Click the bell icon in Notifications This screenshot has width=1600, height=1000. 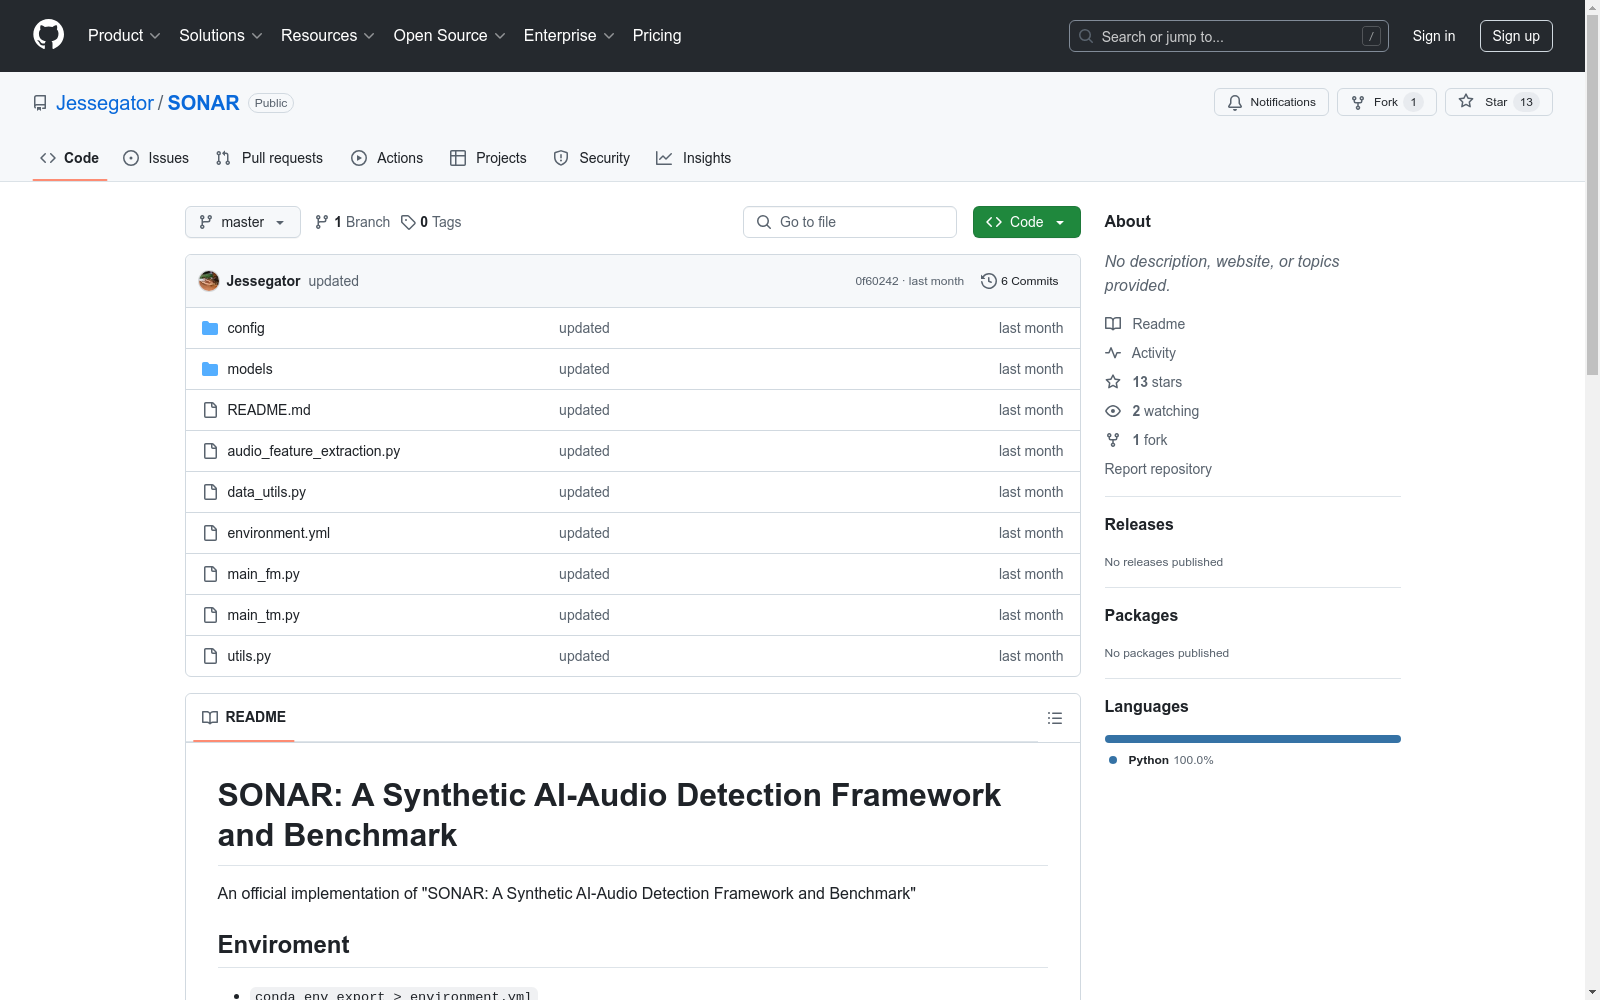(1235, 102)
